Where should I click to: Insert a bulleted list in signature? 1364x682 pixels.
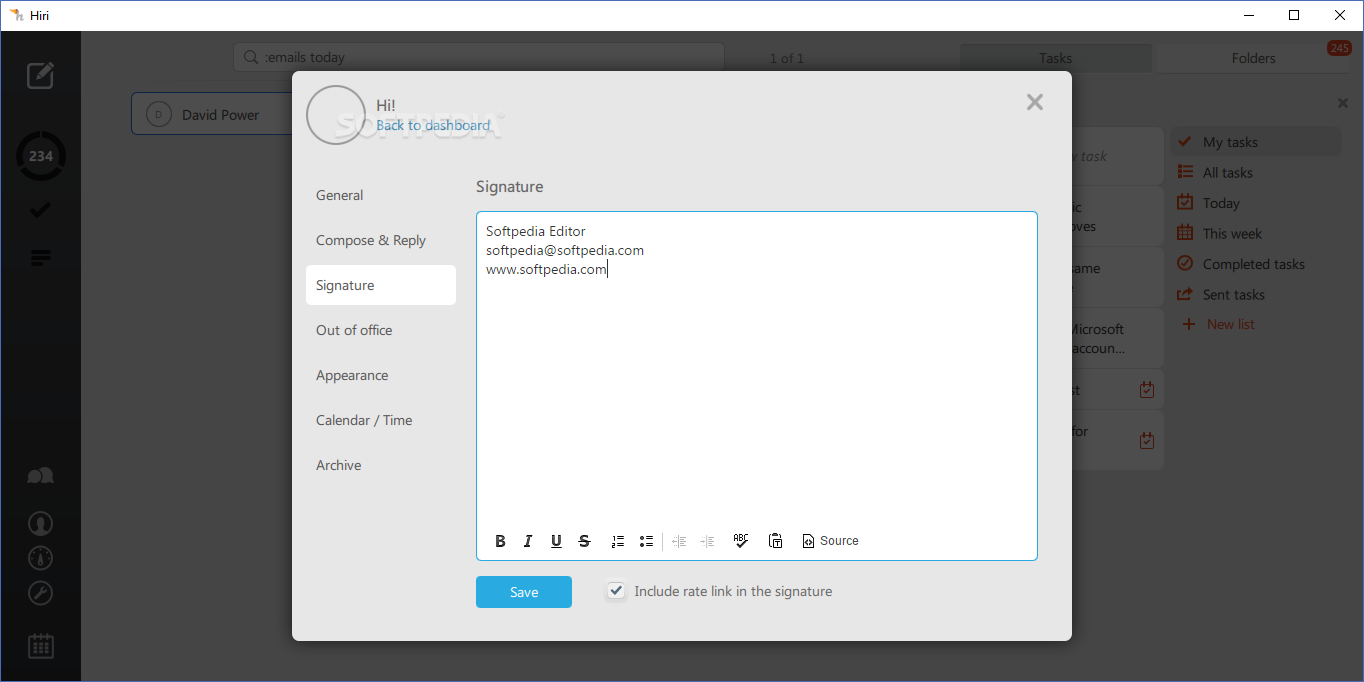[646, 541]
